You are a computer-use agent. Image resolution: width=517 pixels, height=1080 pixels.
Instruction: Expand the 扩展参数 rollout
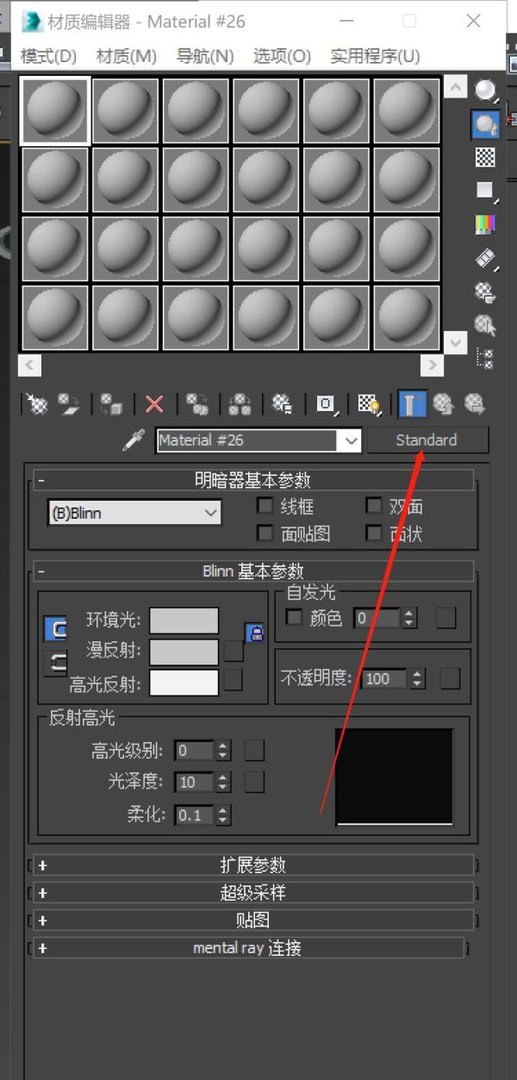click(254, 864)
